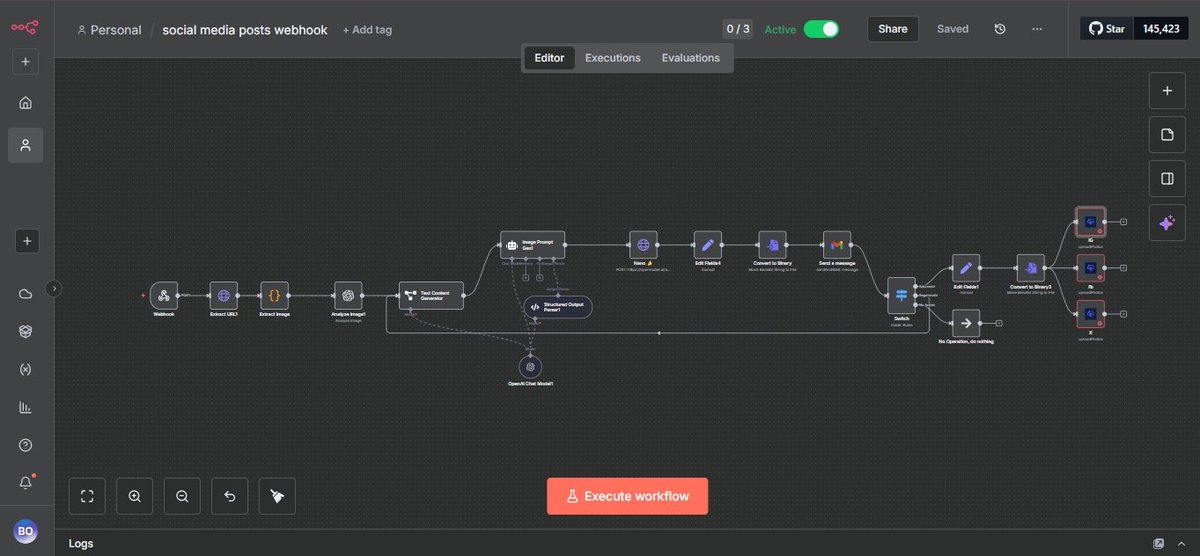Click the Execute workflow button
Viewport: 1200px width, 556px height.
click(627, 496)
